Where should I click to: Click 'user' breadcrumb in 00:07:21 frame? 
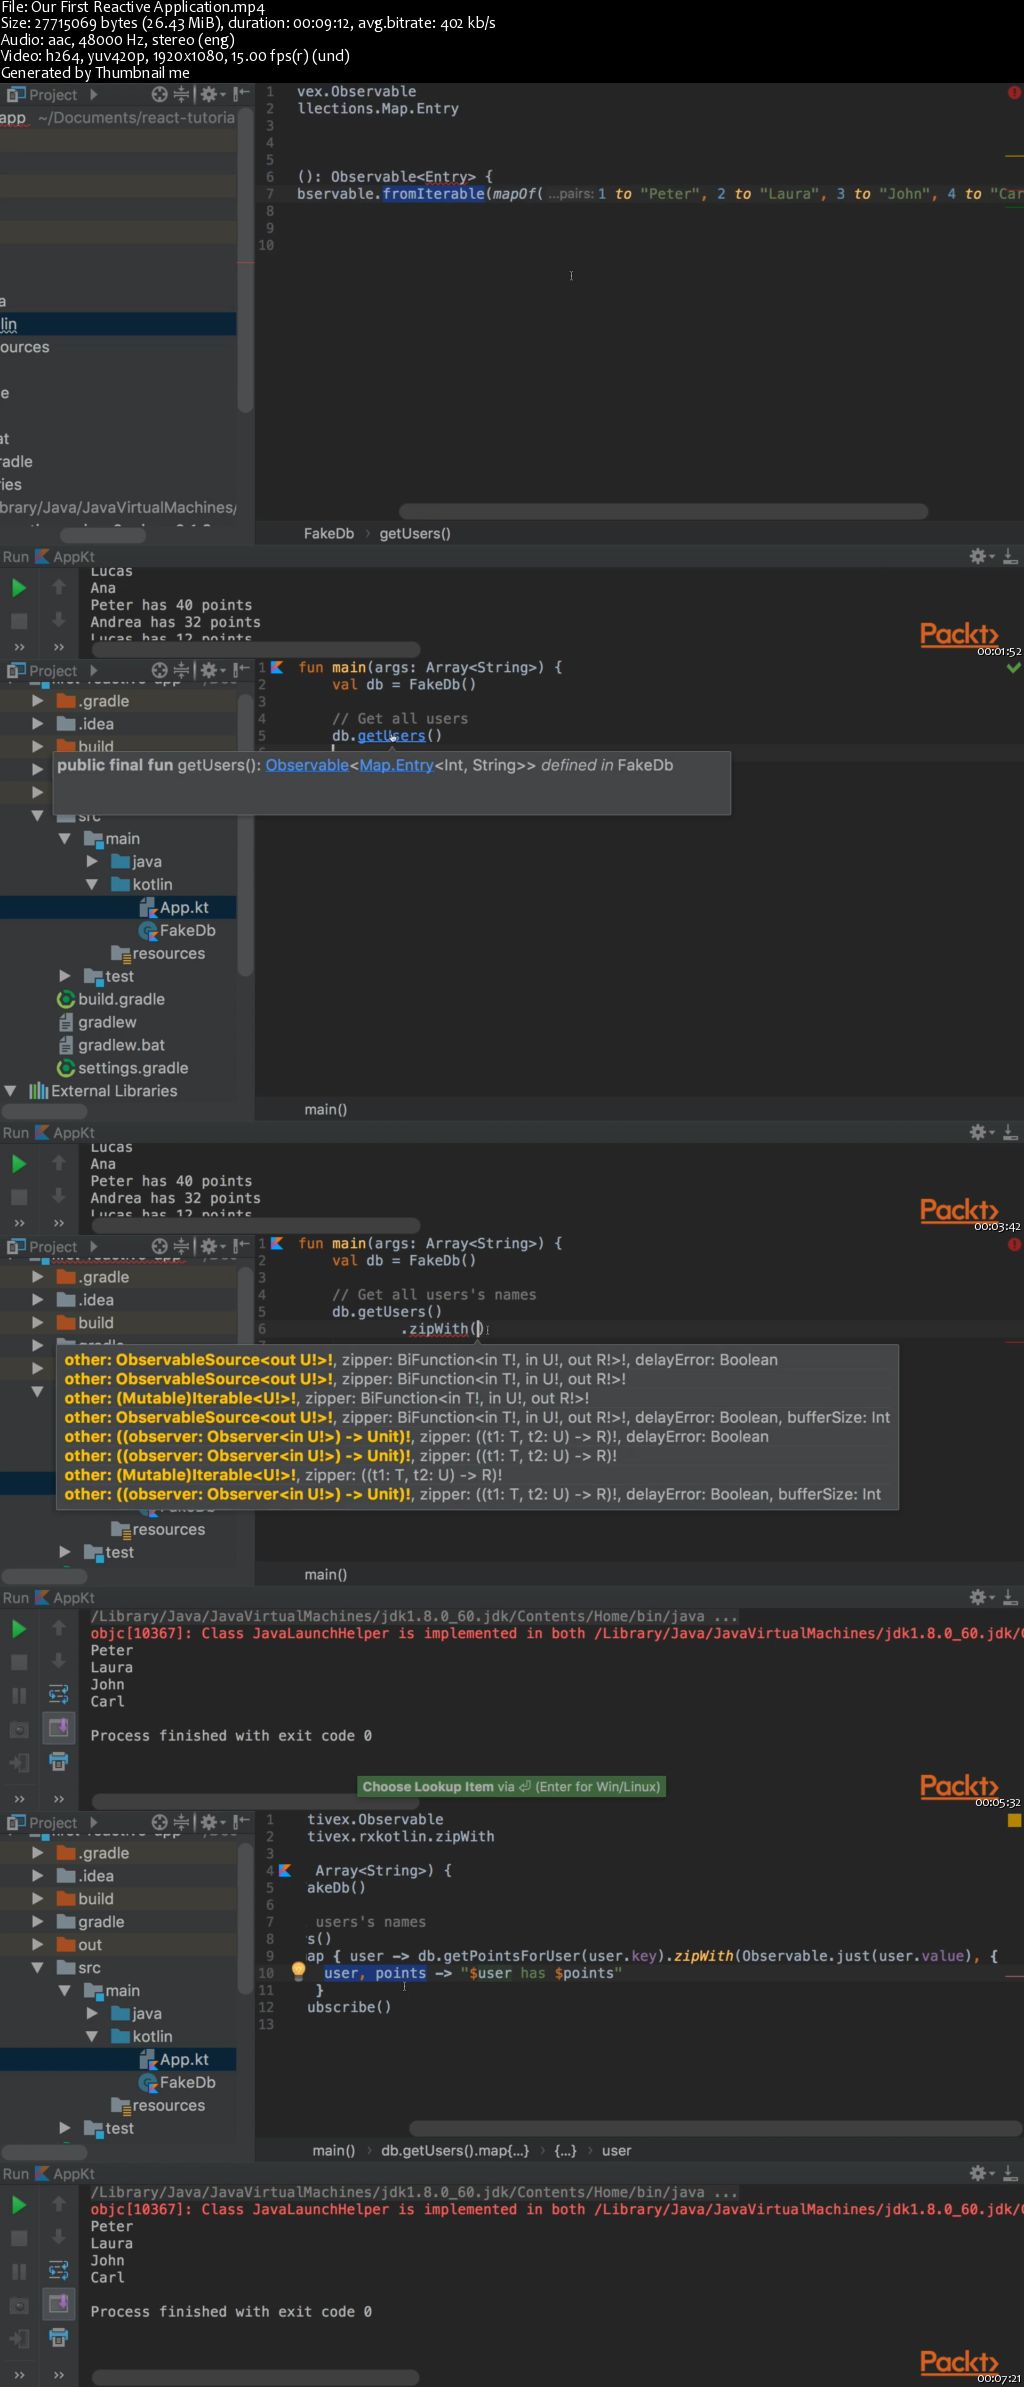[617, 2150]
